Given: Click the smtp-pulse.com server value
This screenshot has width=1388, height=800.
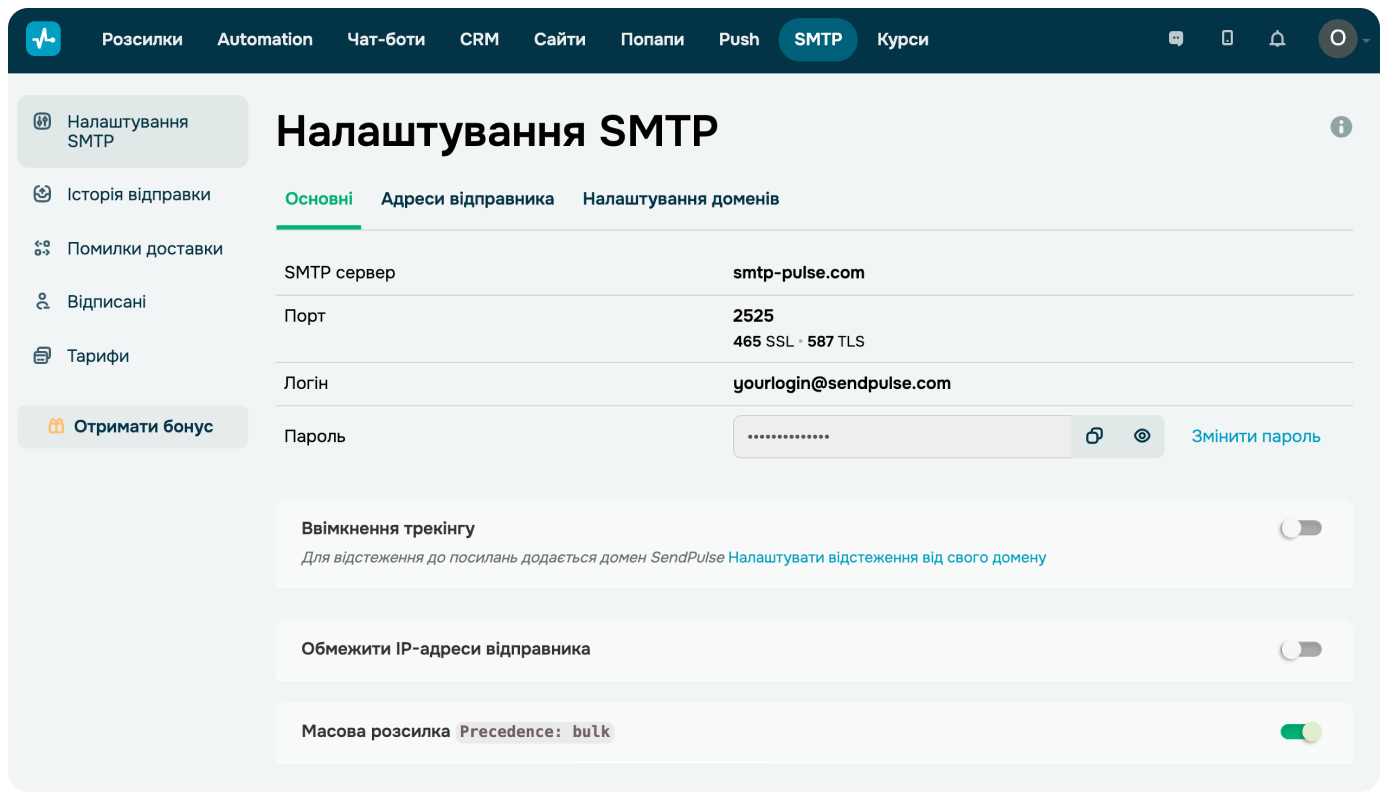Looking at the screenshot, I should pos(799,272).
